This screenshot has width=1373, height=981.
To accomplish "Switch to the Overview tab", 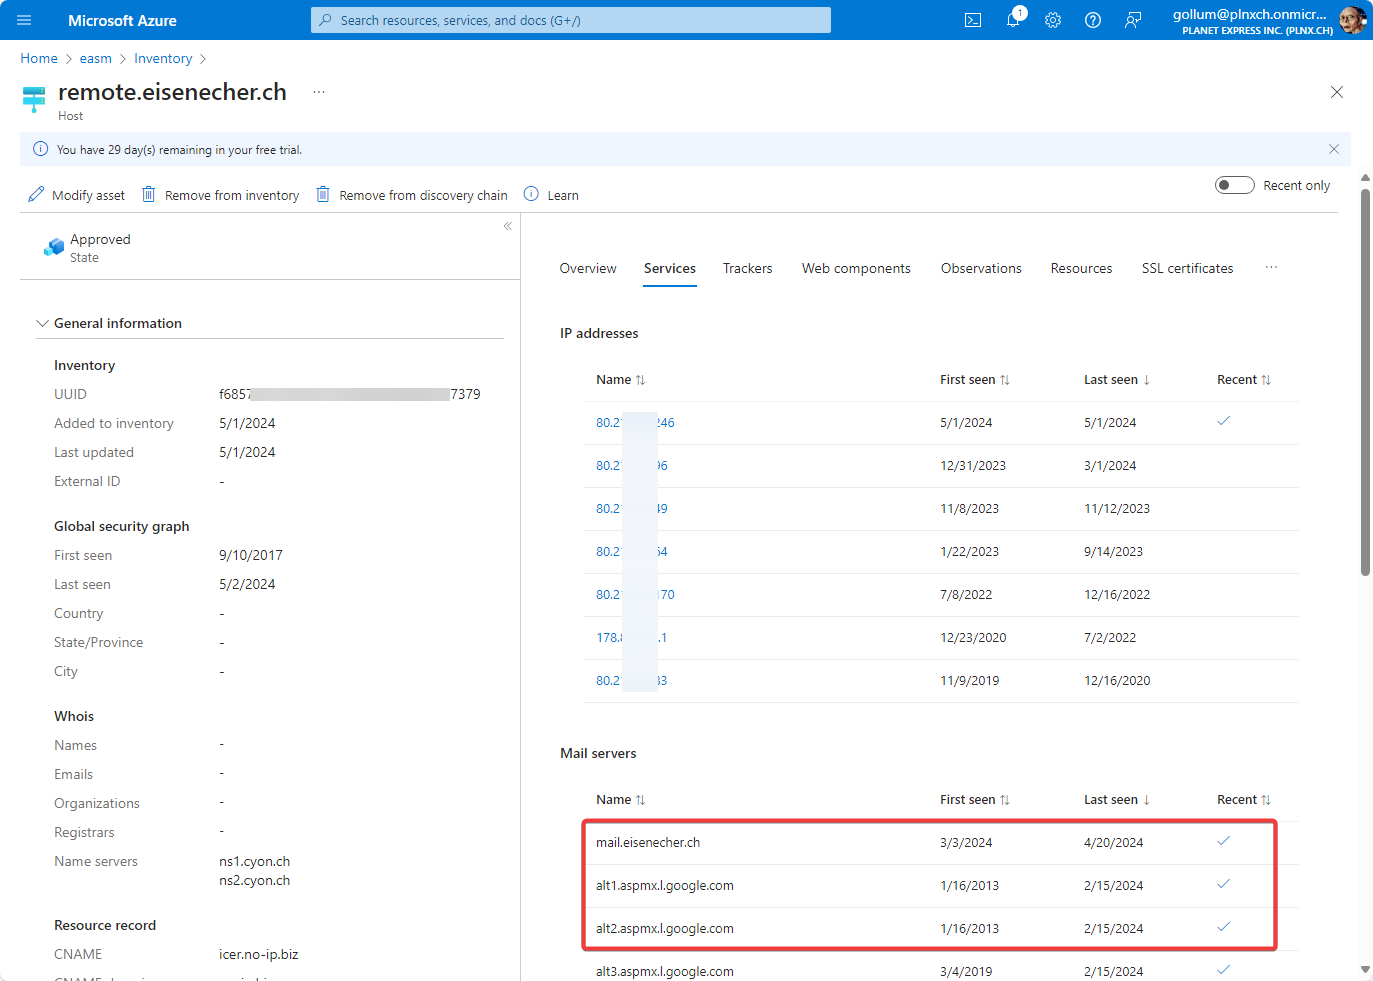I will [588, 268].
